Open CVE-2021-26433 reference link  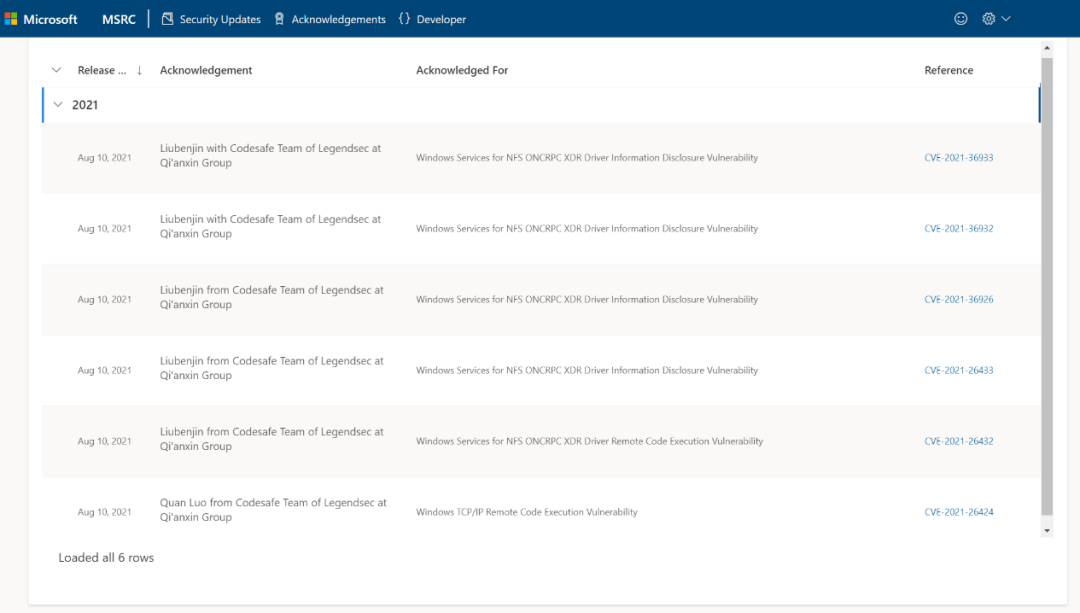pos(959,371)
